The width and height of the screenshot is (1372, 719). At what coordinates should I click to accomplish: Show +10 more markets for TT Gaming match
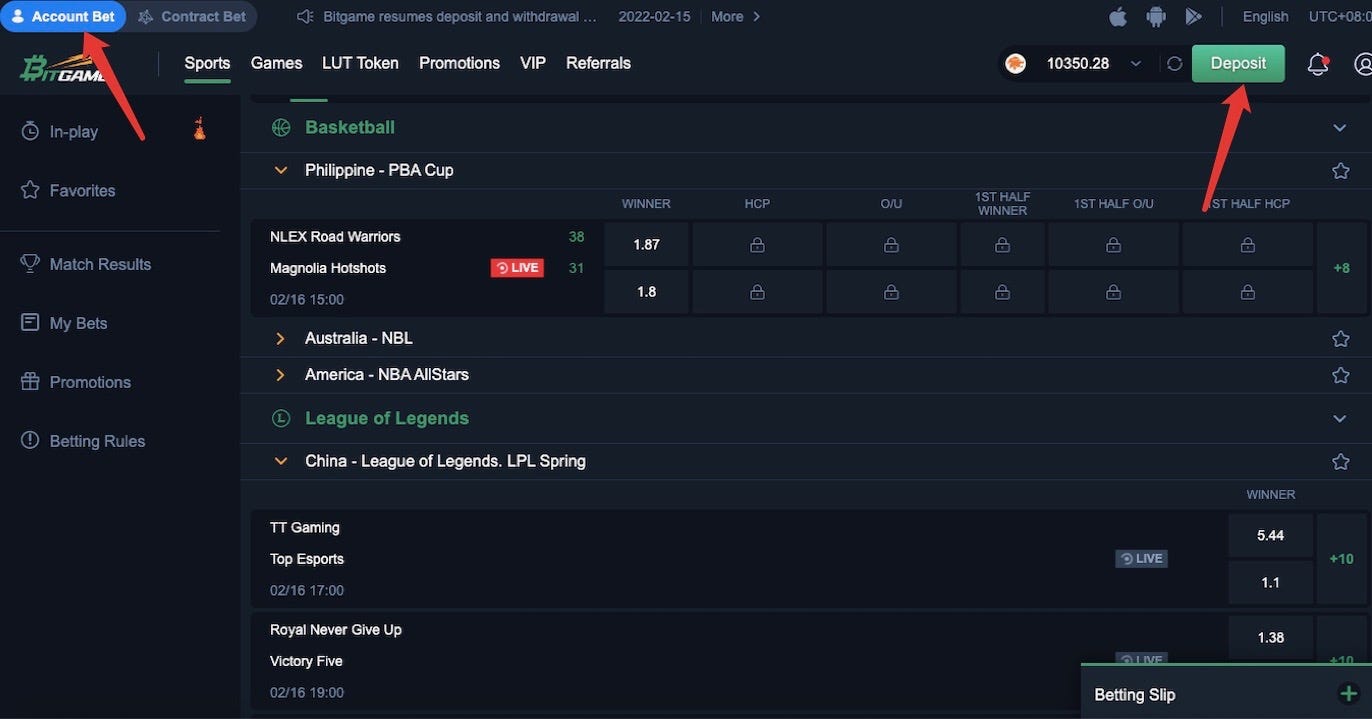pos(1341,559)
